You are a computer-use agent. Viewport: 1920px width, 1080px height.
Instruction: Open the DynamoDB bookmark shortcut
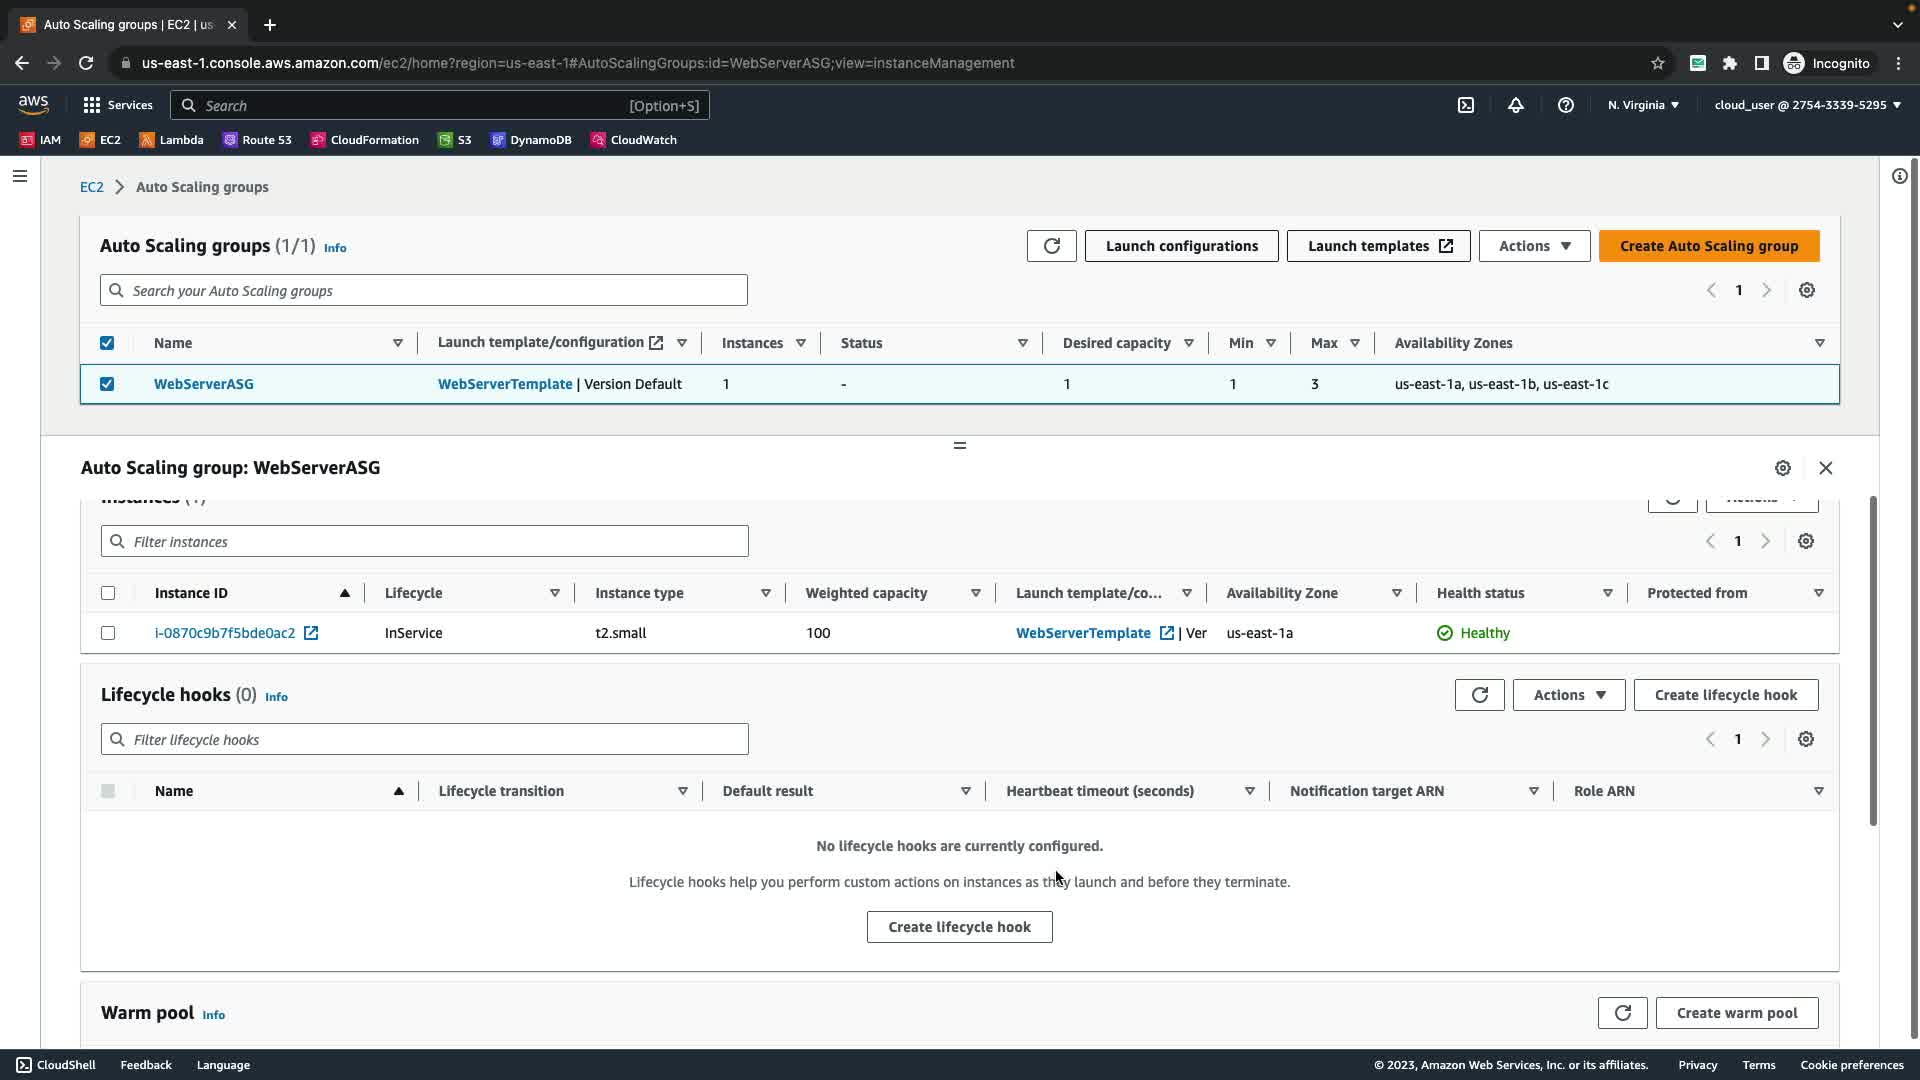pos(531,140)
